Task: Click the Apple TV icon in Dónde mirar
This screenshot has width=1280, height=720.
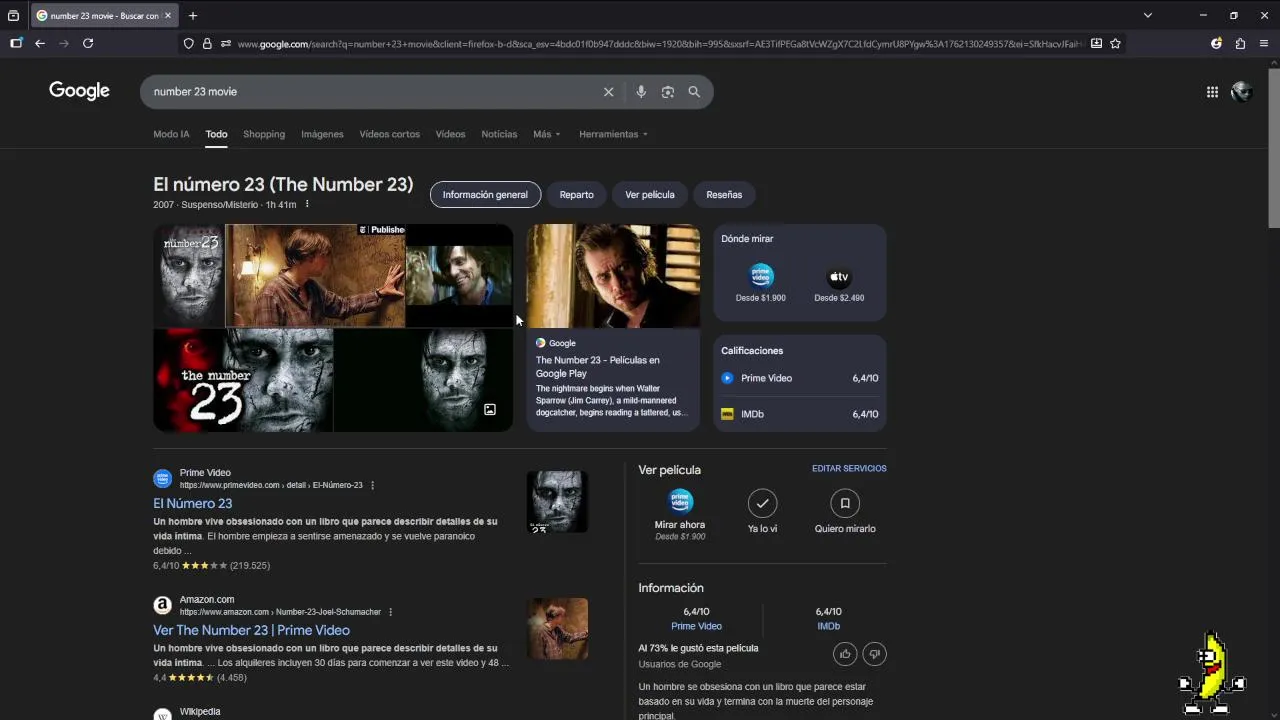Action: click(x=839, y=277)
